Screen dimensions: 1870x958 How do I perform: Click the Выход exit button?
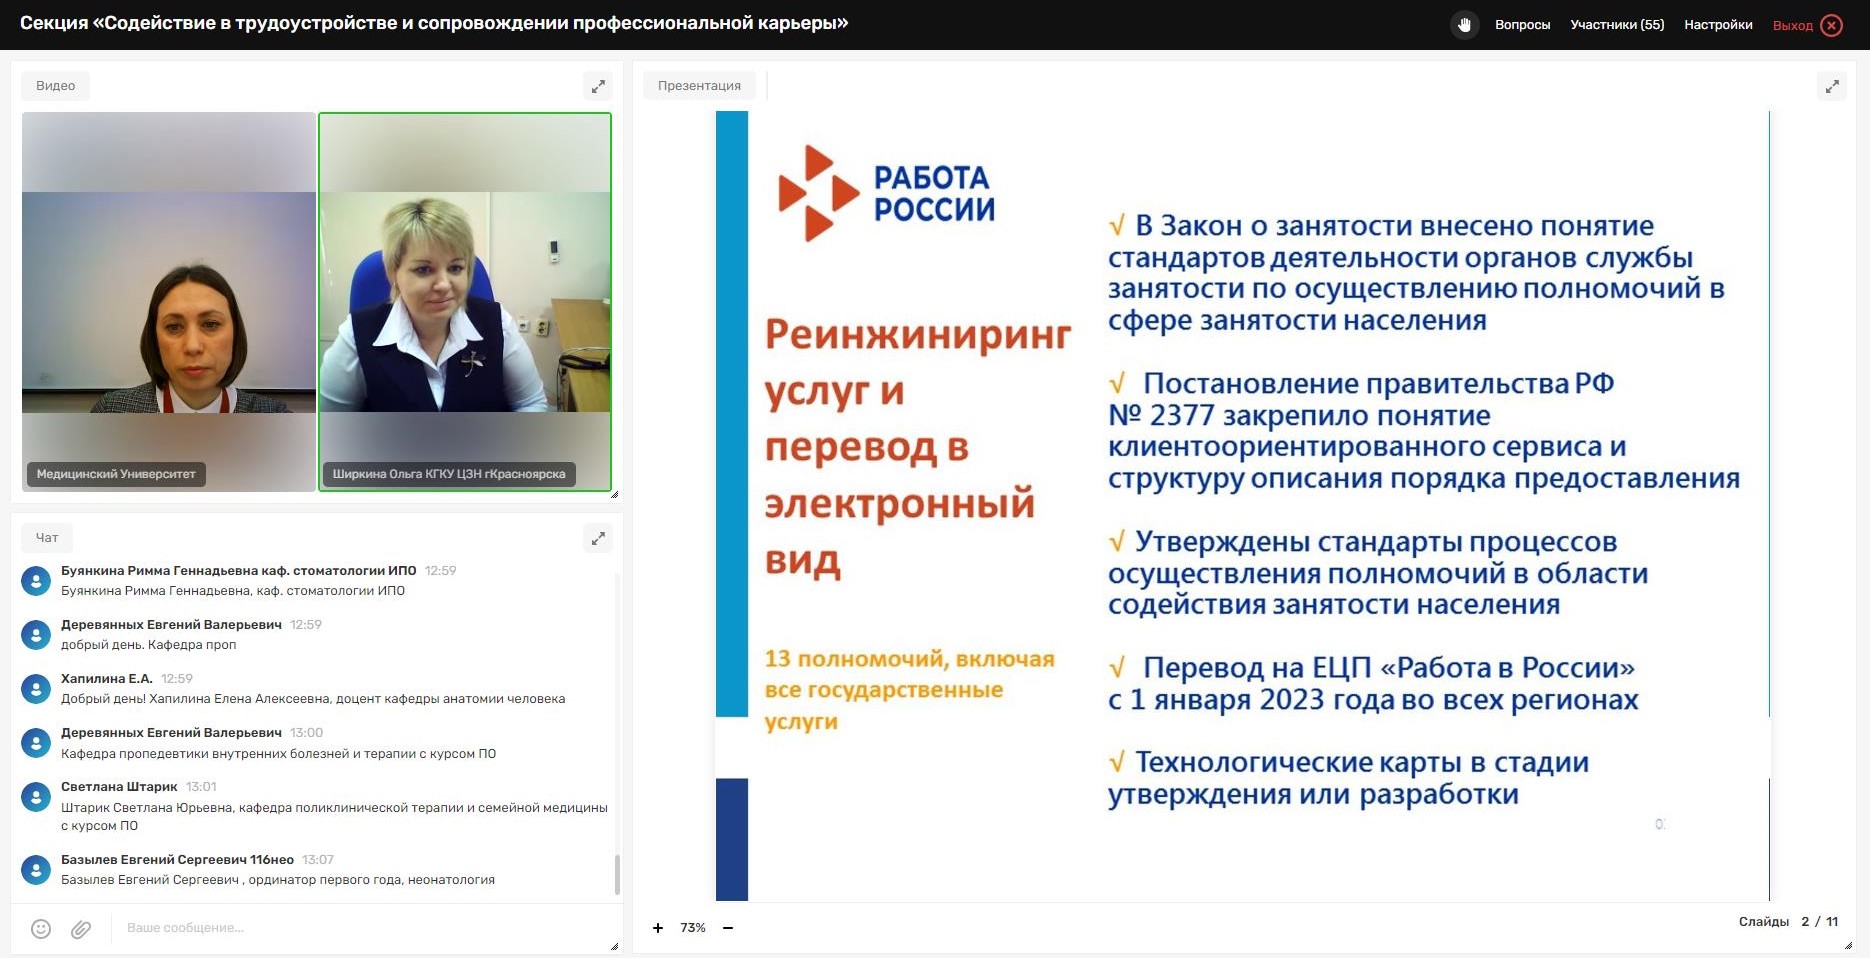click(x=1806, y=25)
